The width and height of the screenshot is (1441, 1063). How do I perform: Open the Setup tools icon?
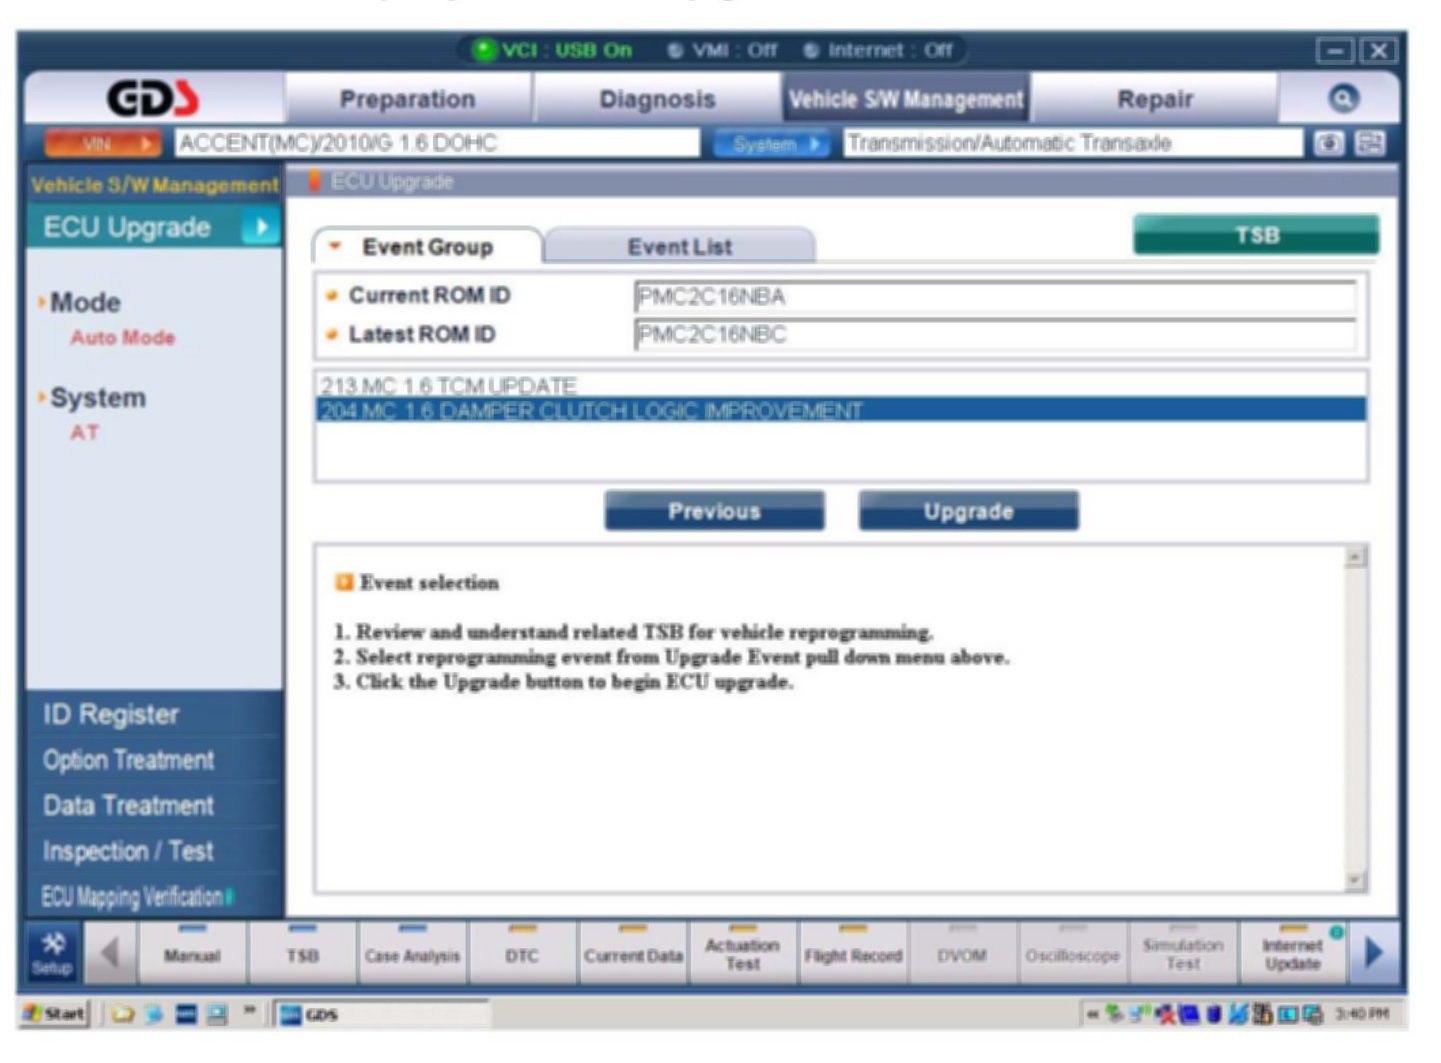(x=52, y=953)
